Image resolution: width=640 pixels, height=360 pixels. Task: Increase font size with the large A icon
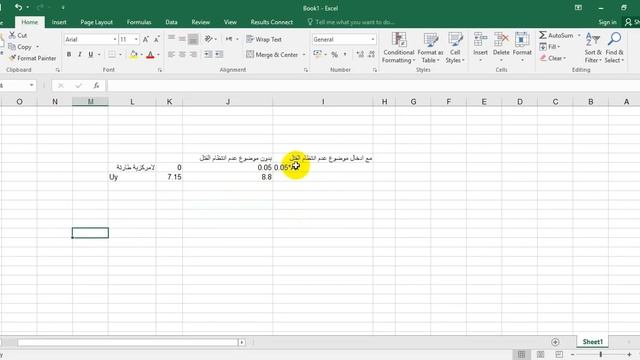point(146,39)
